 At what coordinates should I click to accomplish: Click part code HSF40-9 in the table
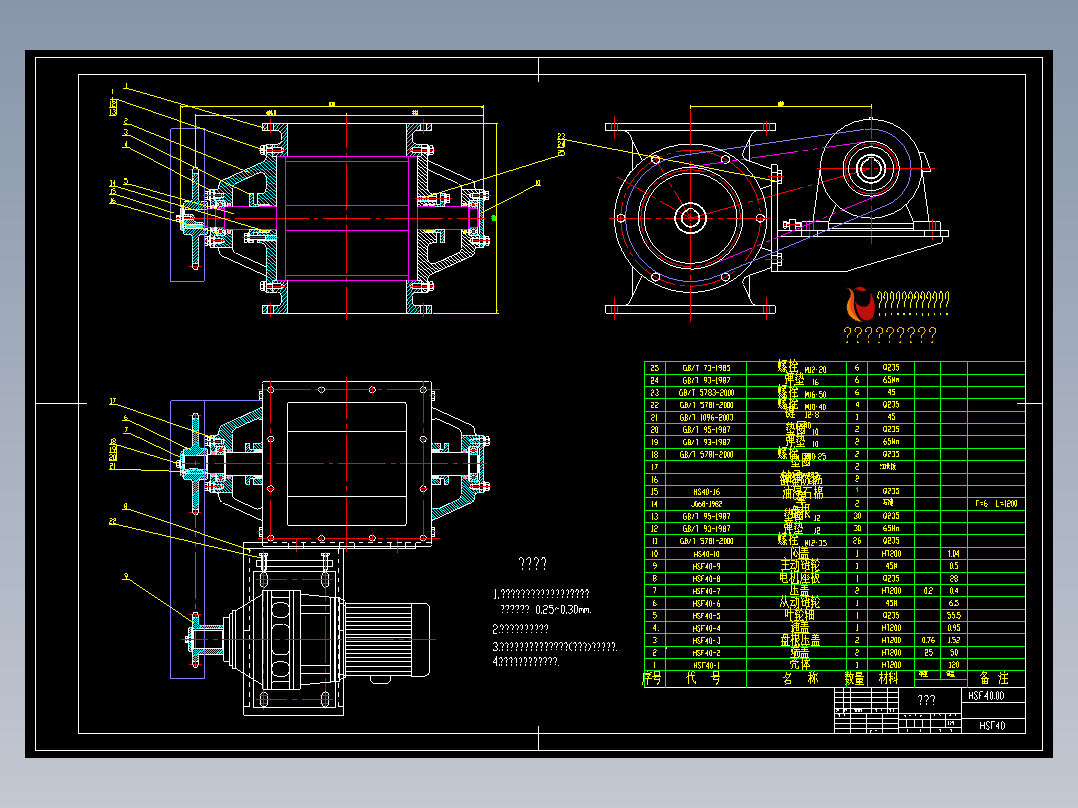coord(706,567)
